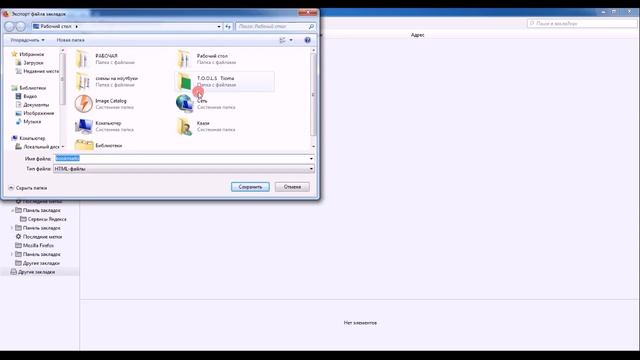Collapse Панель закладок folder above Сервисы Яндекса
Image resolution: width=640 pixels, height=360 pixels.
pyautogui.click(x=12, y=210)
